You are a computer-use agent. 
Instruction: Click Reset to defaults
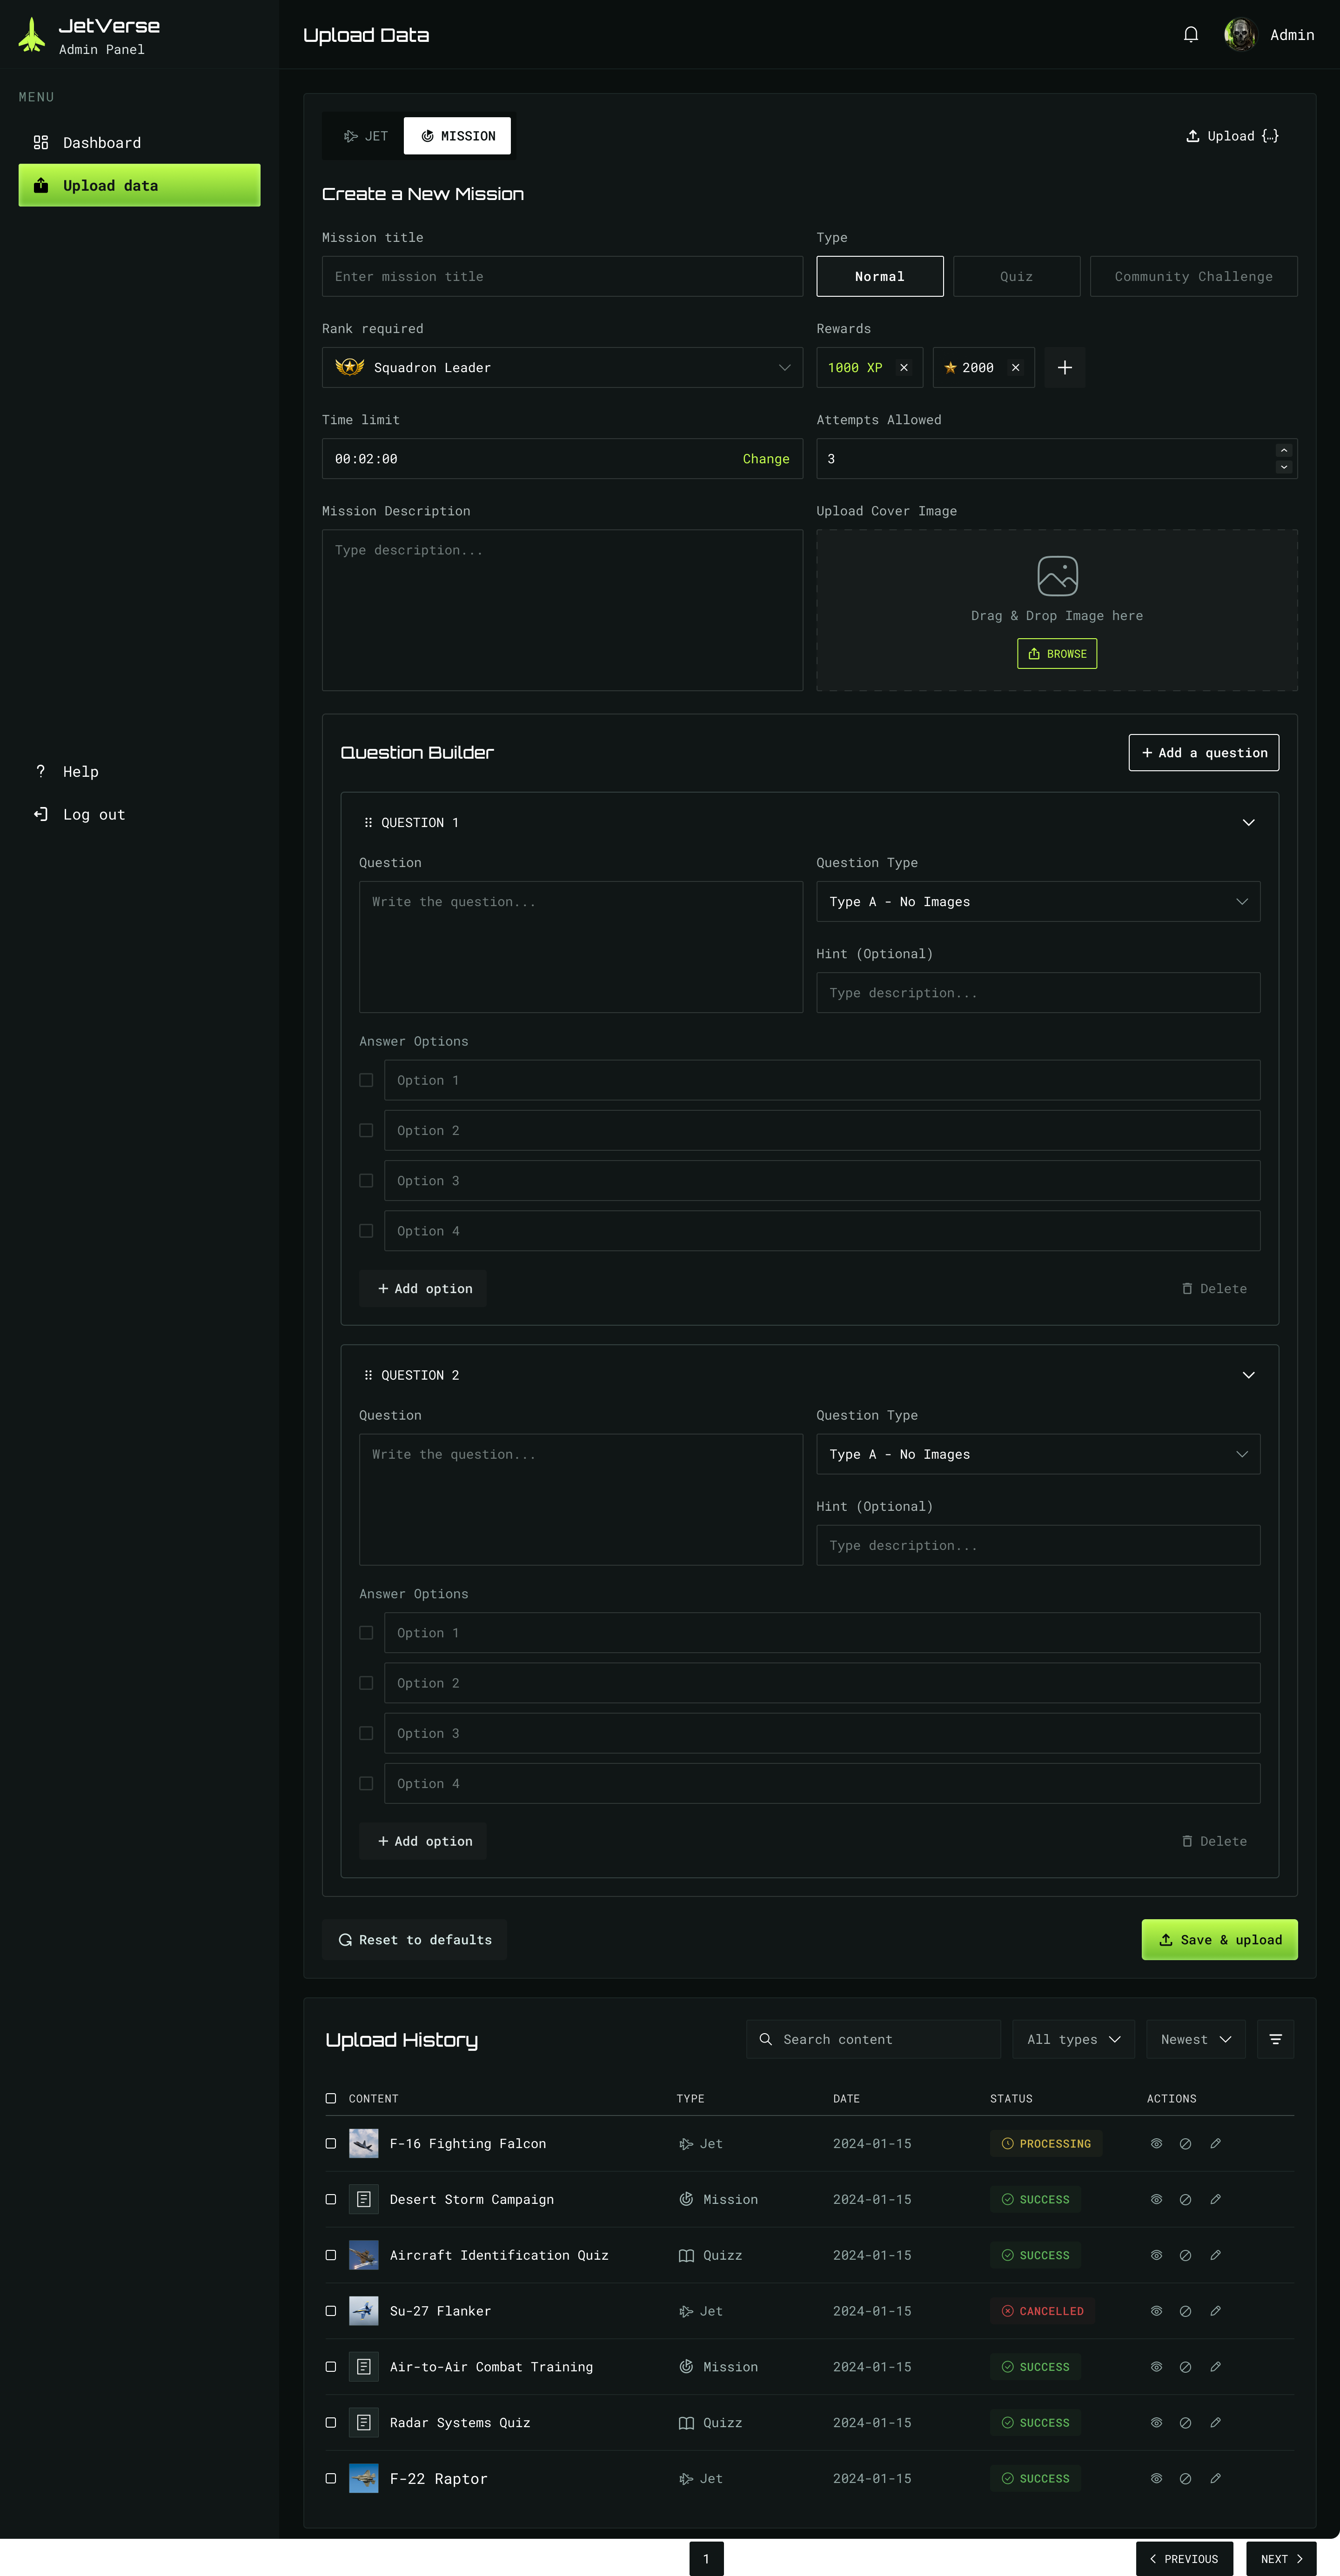tap(415, 1940)
